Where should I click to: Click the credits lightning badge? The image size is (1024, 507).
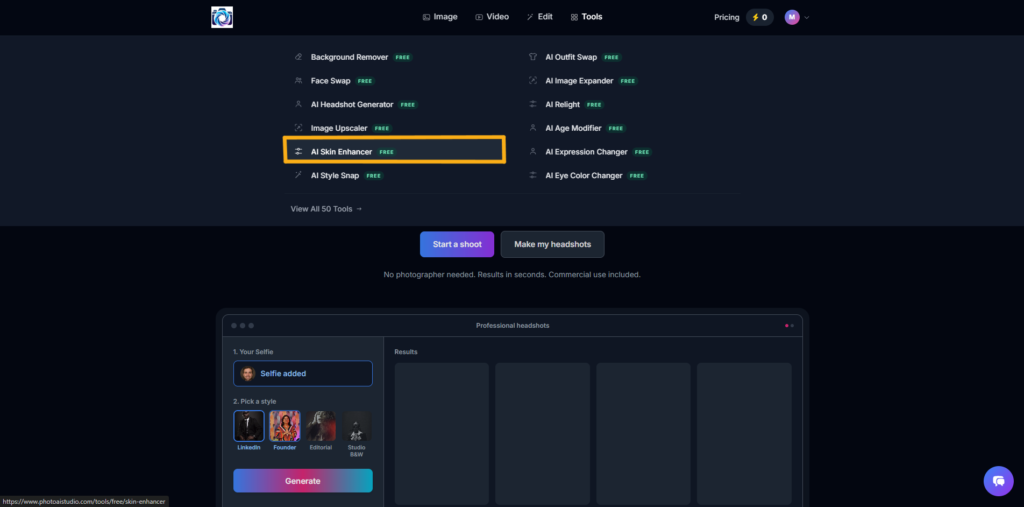760,18
